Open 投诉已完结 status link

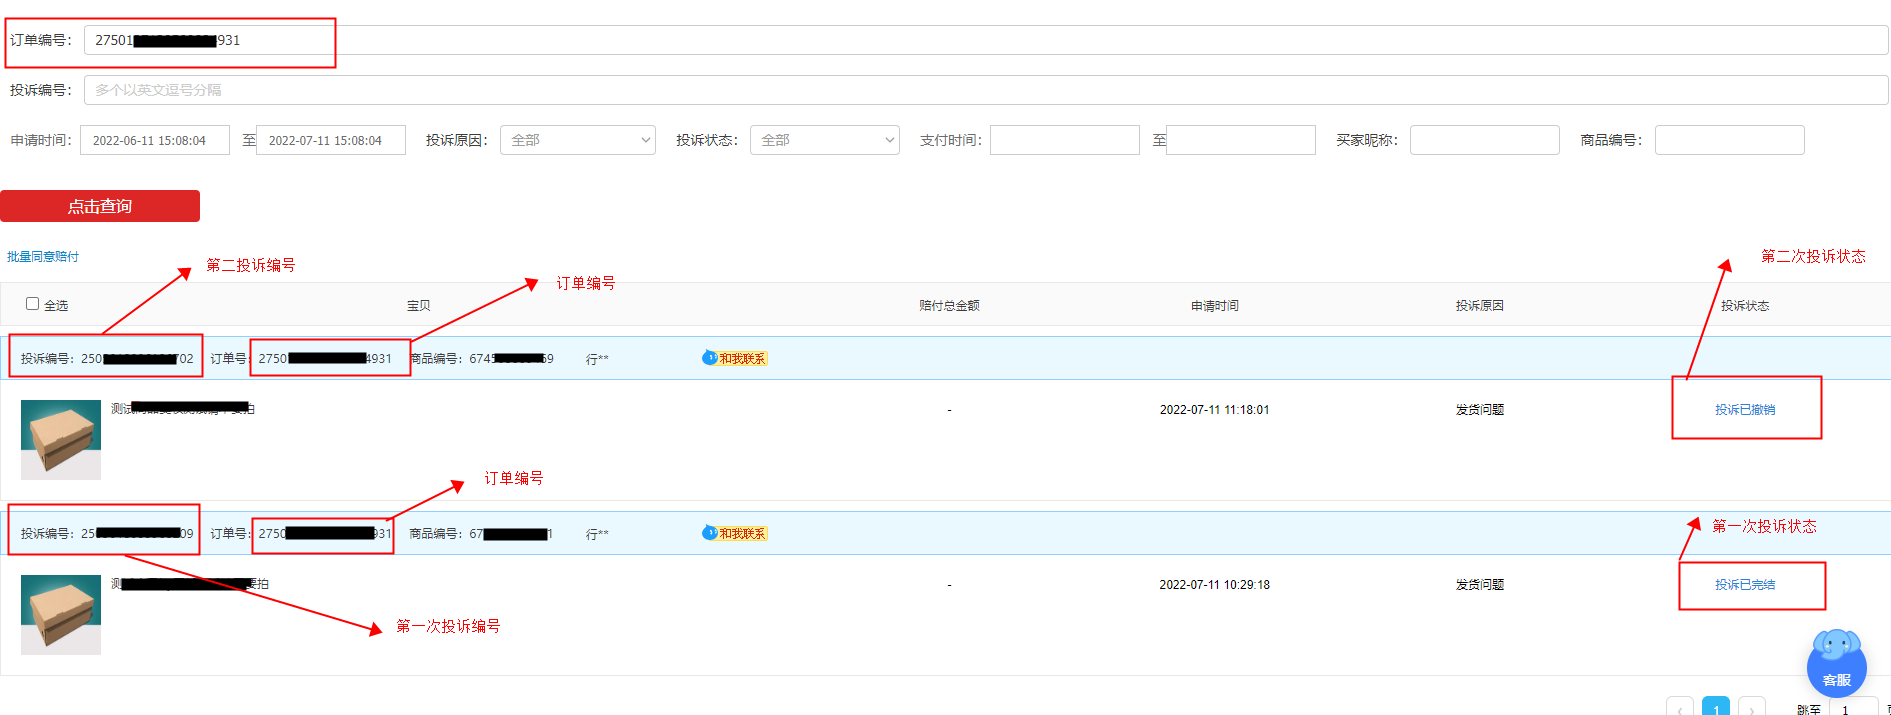(x=1745, y=585)
